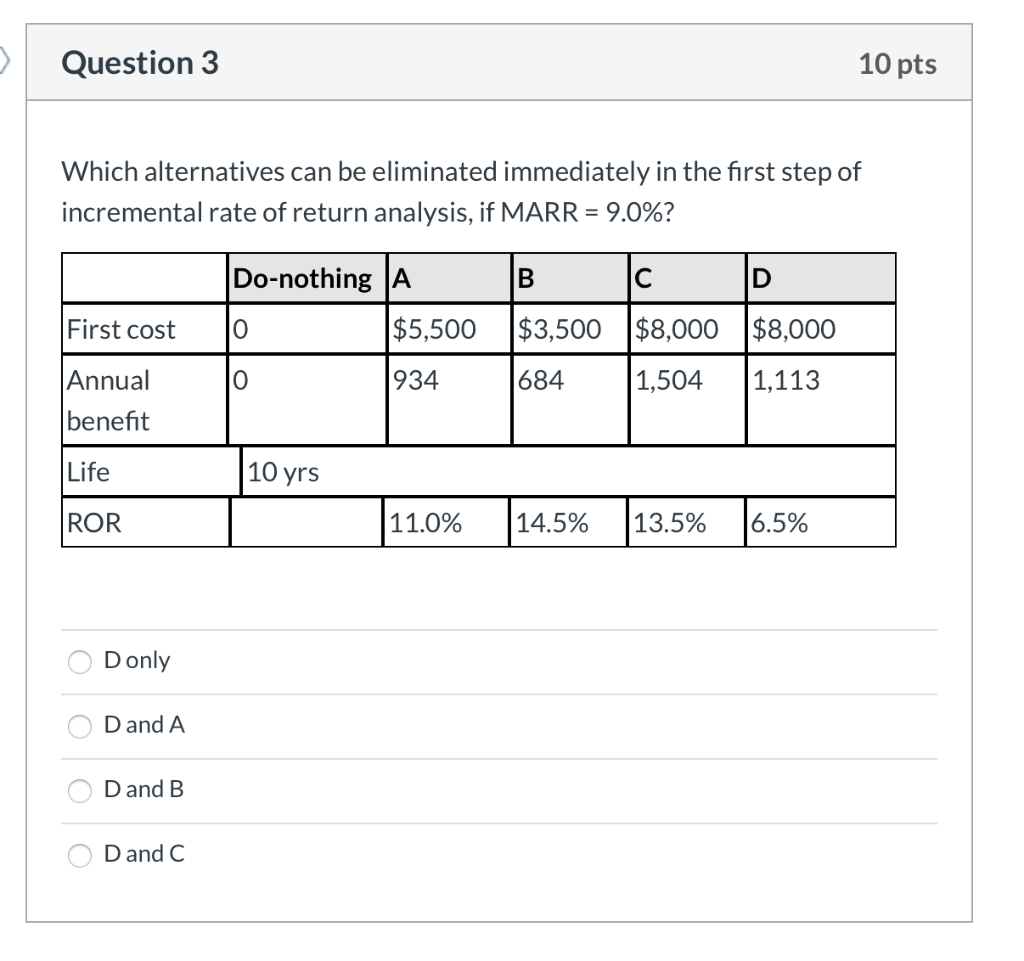Viewport: 1024px width, 961px height.
Task: Select the 'D and B' answer option
Action: [x=80, y=790]
